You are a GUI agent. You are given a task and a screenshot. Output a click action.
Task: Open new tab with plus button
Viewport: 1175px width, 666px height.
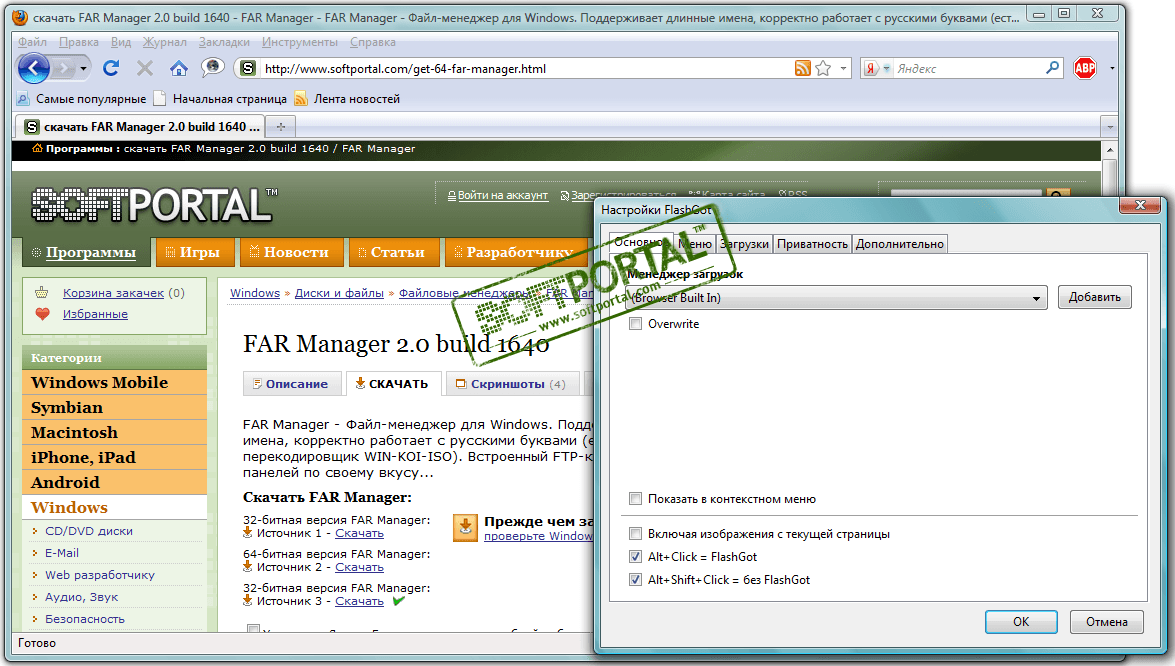pyautogui.click(x=281, y=127)
